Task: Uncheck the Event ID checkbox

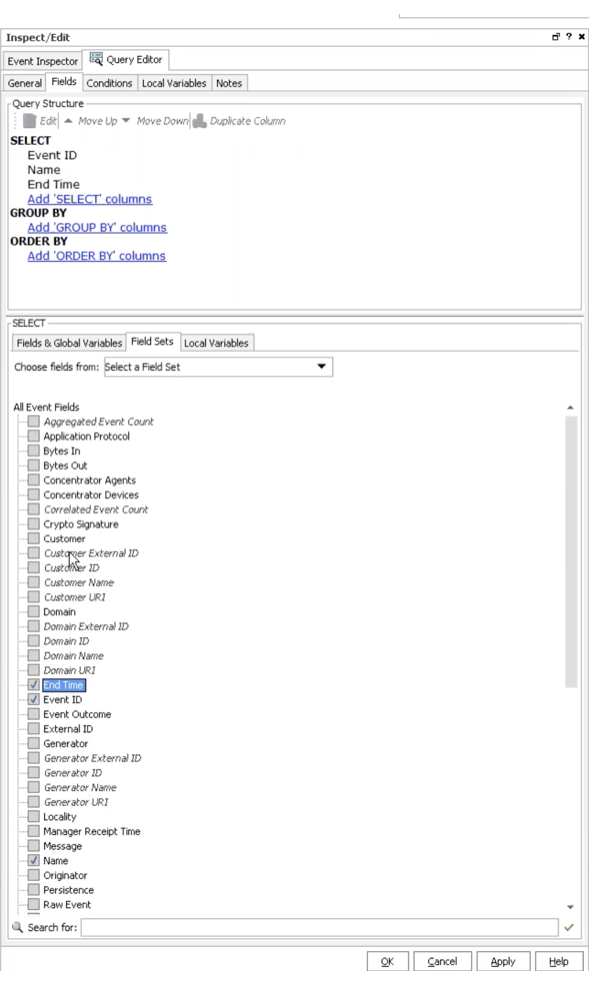Action: 34,699
